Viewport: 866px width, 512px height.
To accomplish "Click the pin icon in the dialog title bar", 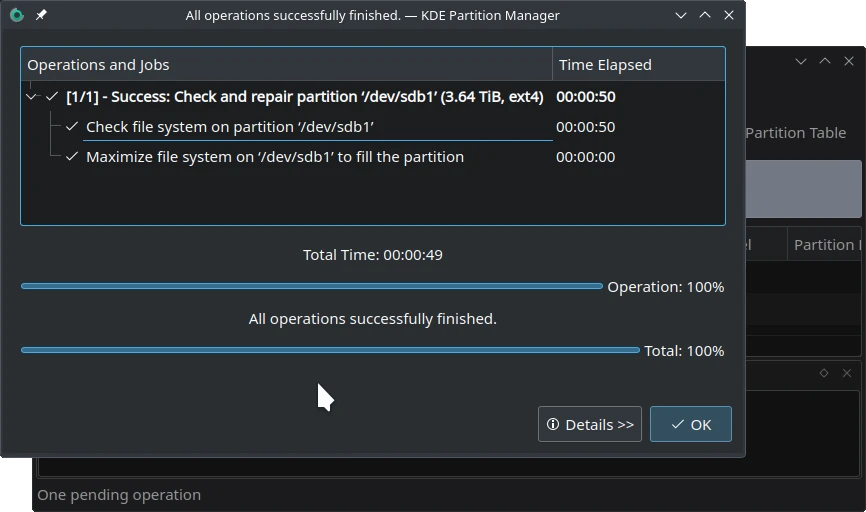I will 41,15.
